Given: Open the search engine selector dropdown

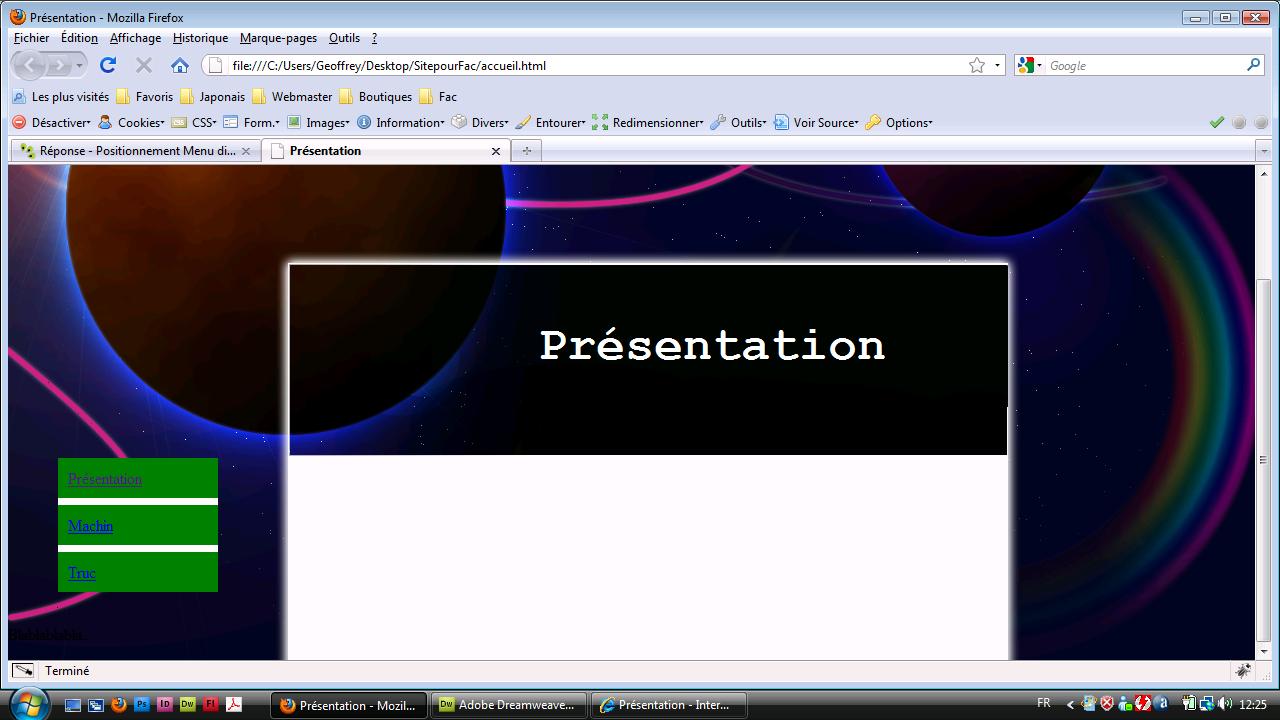Looking at the screenshot, I should (x=1029, y=65).
